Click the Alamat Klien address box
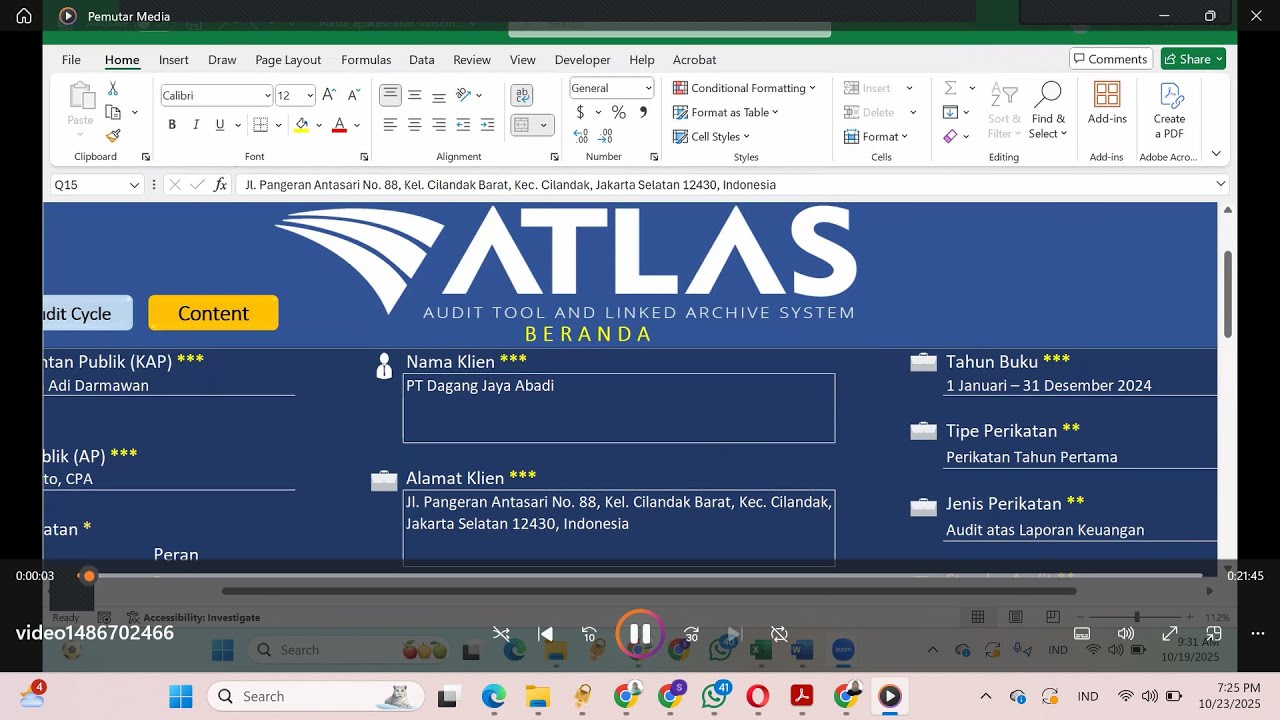This screenshot has width=1280, height=720. [x=619, y=528]
